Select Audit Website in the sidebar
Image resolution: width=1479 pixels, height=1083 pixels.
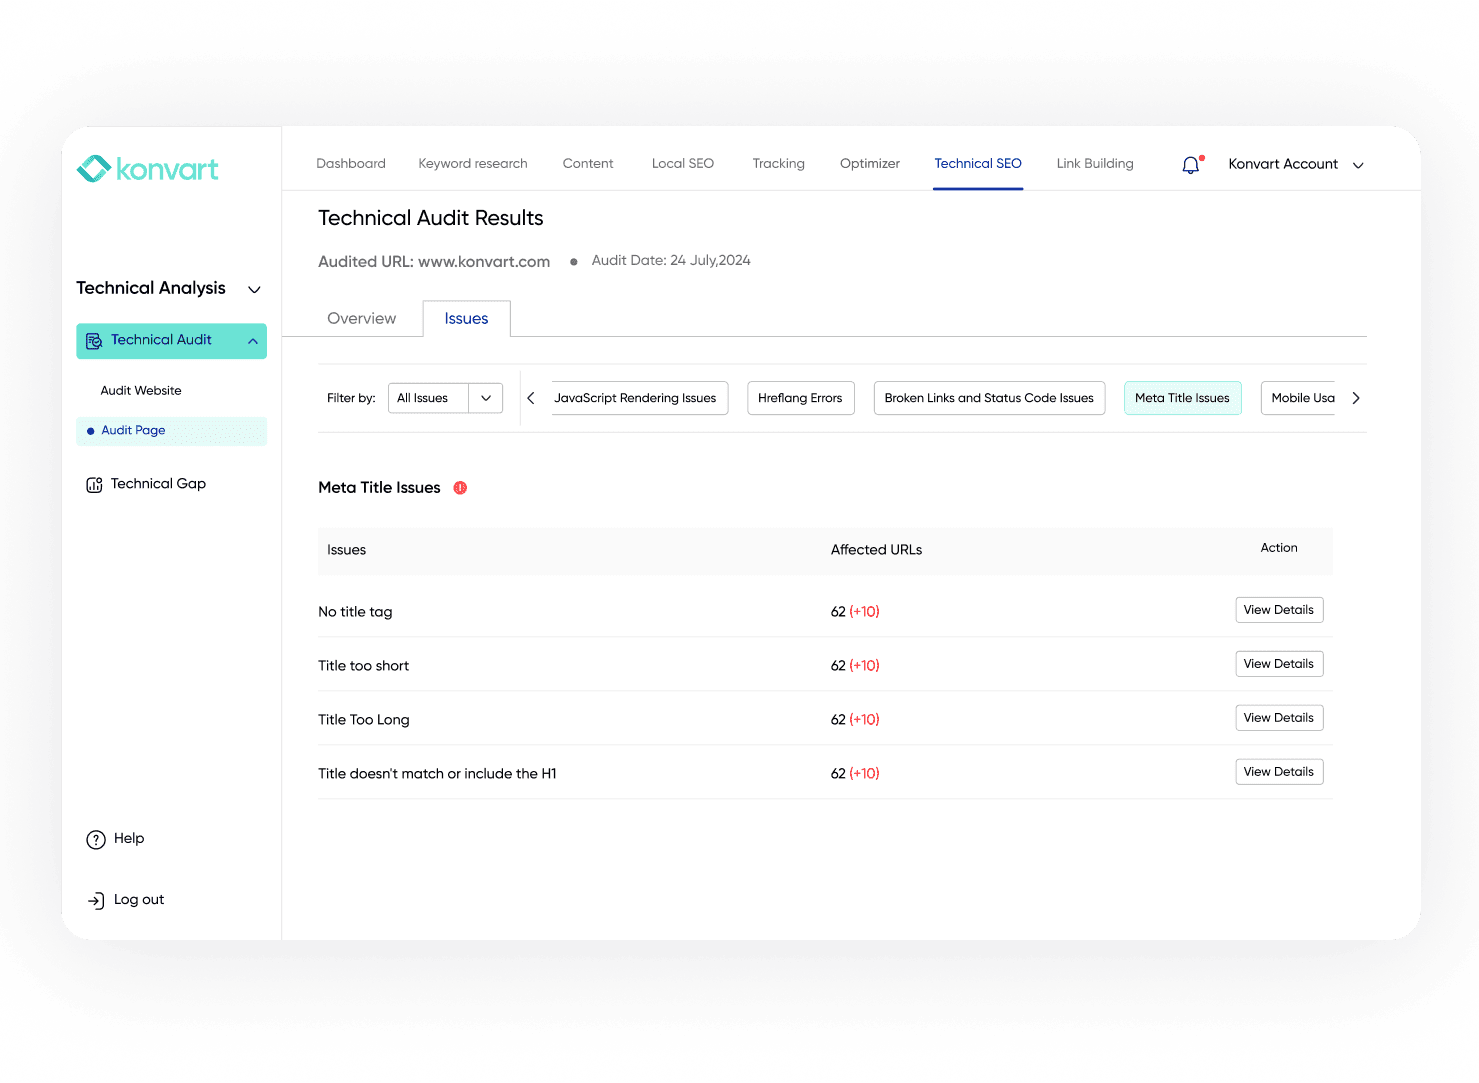coord(140,390)
